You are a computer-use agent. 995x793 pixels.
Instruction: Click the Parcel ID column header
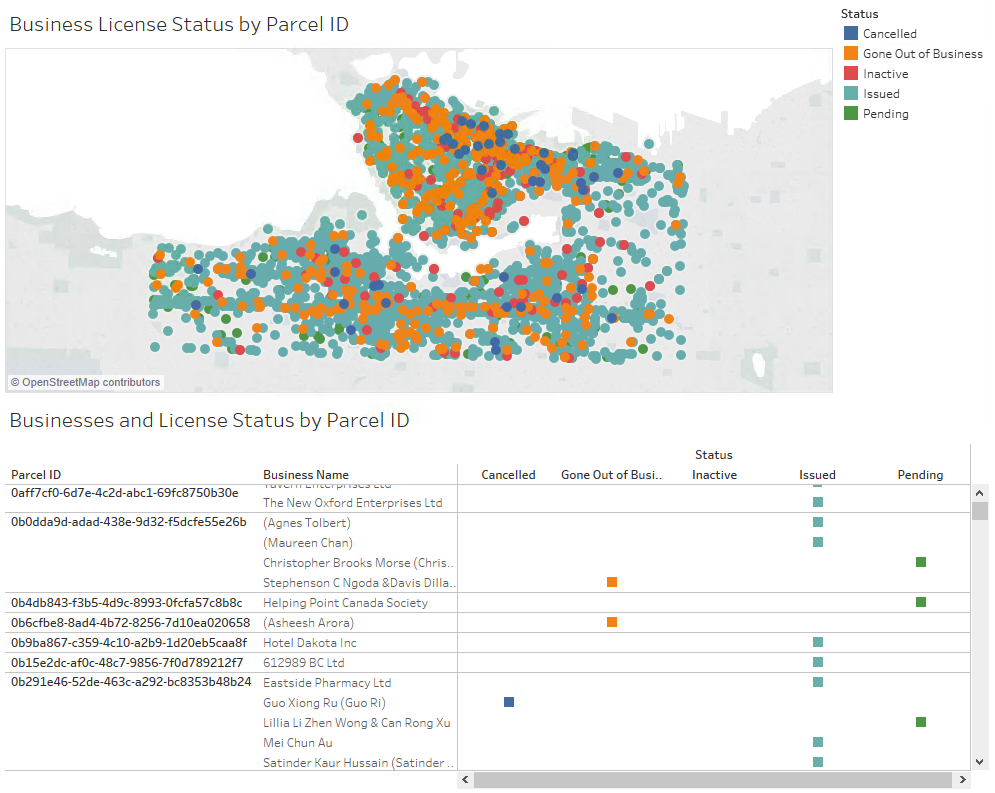tap(36, 475)
